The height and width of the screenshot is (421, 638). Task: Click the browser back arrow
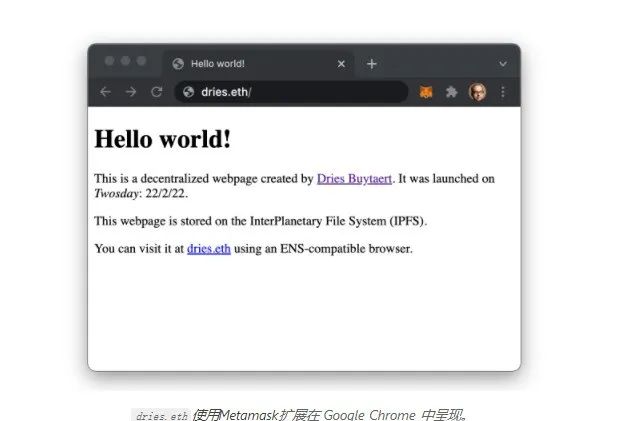105,92
